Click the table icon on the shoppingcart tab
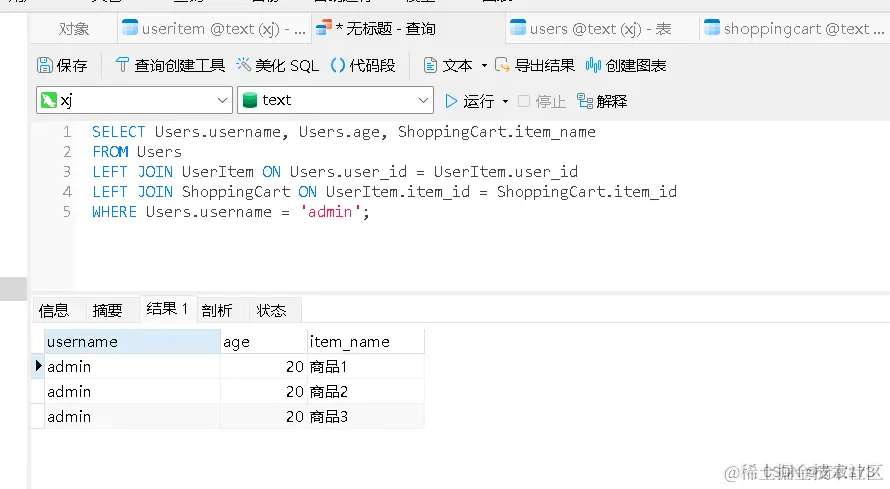 [x=712, y=27]
